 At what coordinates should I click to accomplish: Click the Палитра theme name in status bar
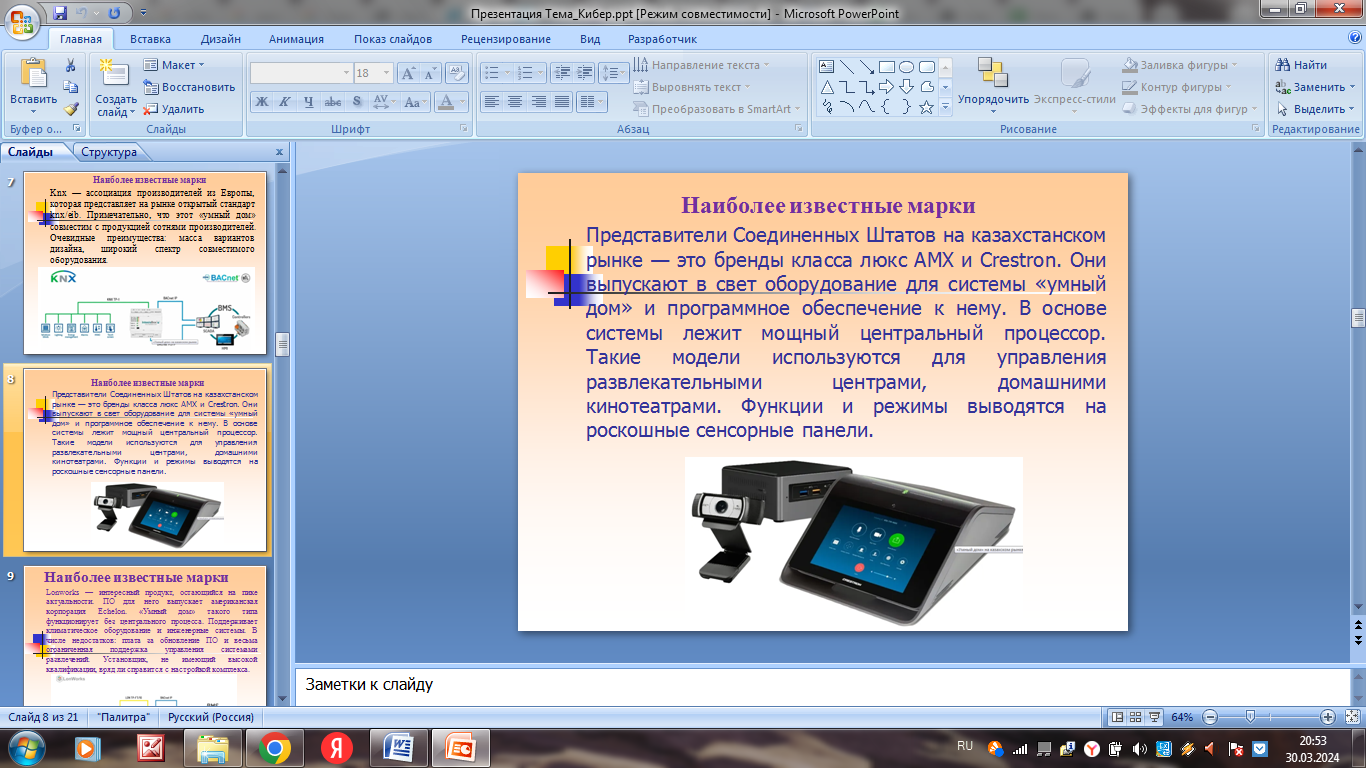[x=124, y=717]
